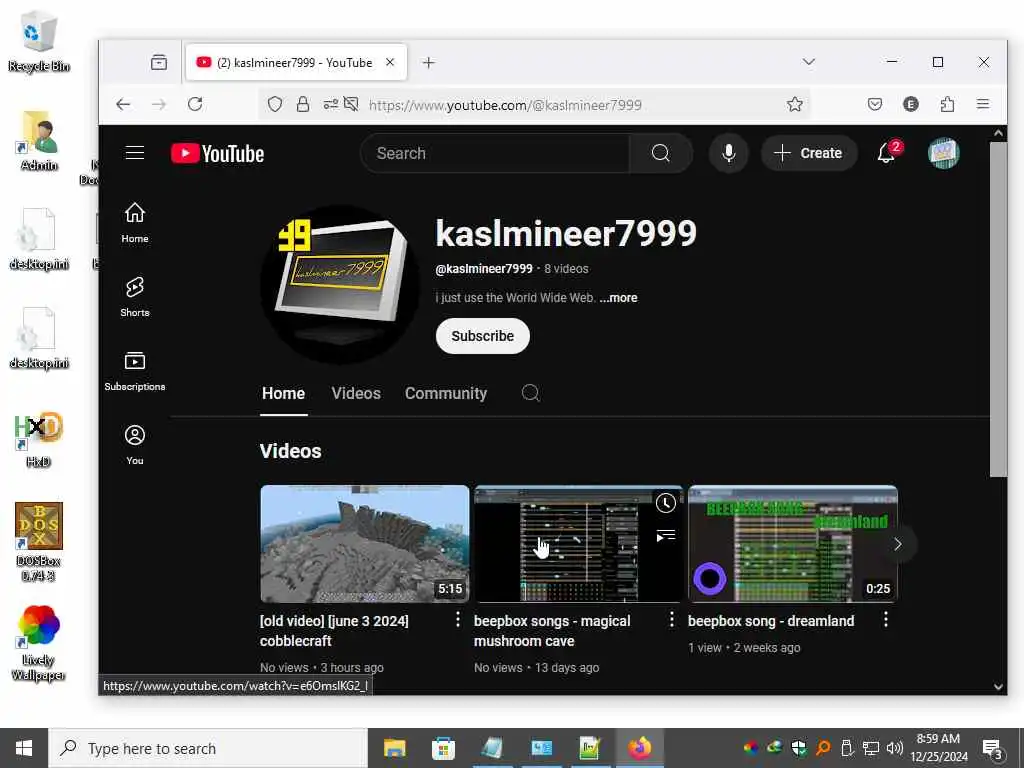The image size is (1024, 768).
Task: Click the channel profile picture
Action: 340,285
